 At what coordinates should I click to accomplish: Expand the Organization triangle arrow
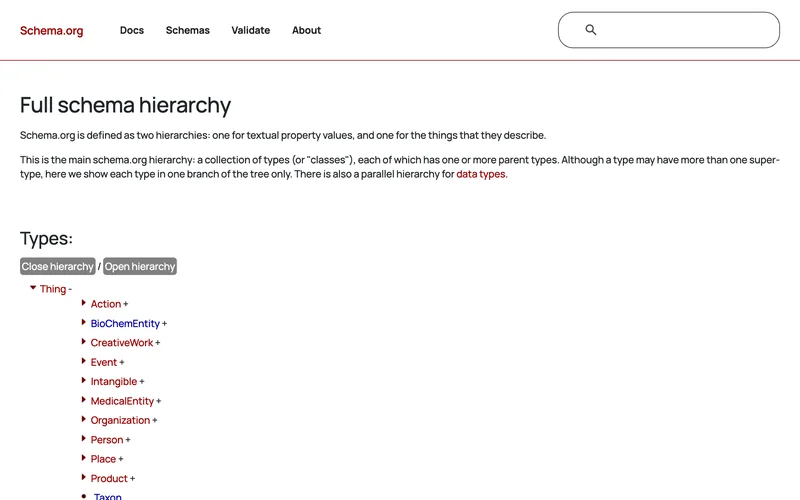[x=84, y=419]
